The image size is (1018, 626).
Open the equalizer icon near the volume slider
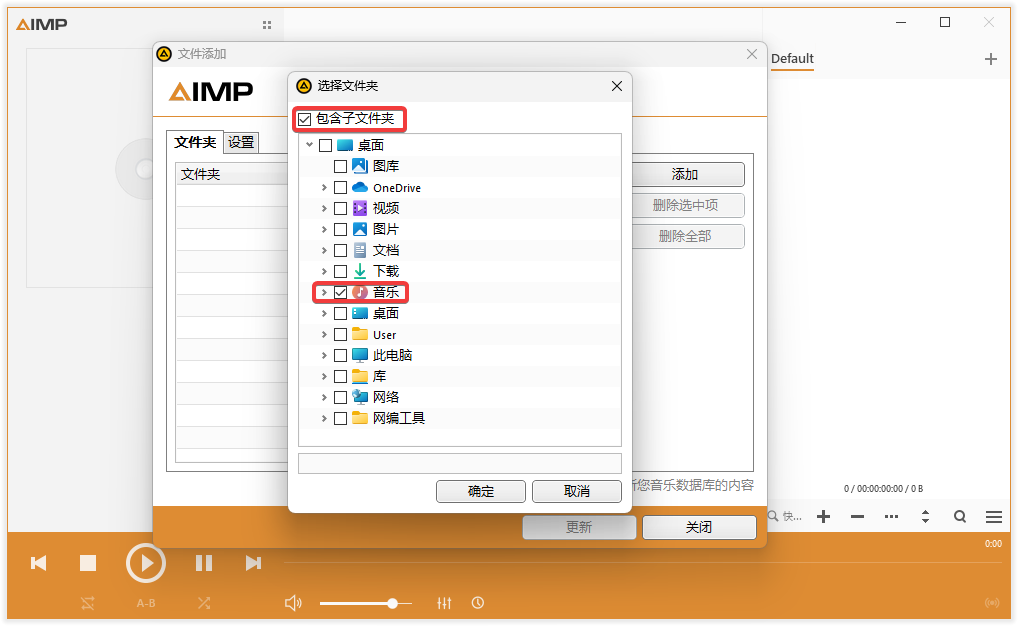point(444,603)
